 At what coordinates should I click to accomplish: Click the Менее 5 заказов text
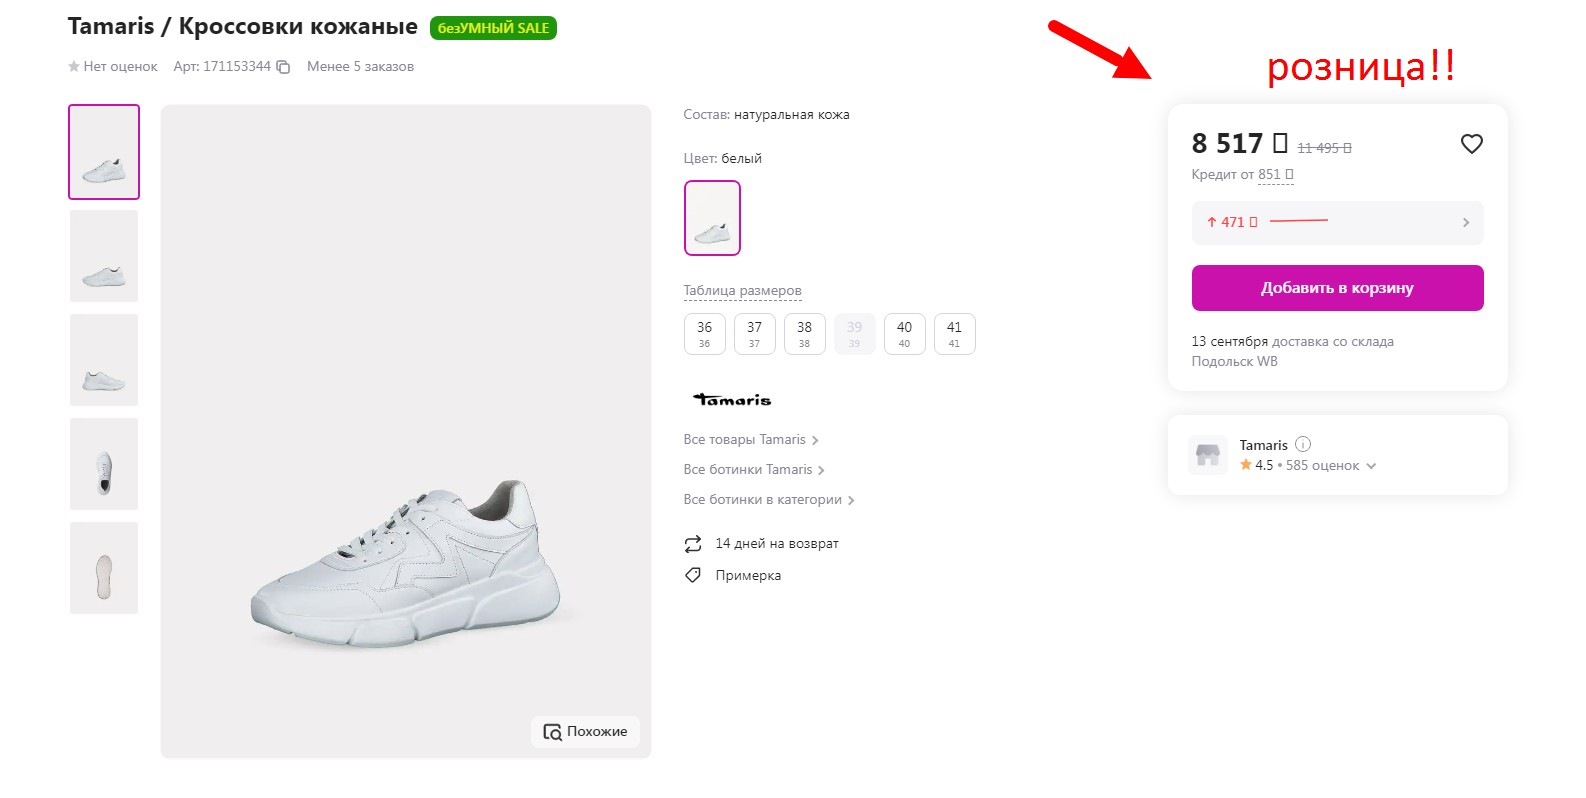point(360,67)
